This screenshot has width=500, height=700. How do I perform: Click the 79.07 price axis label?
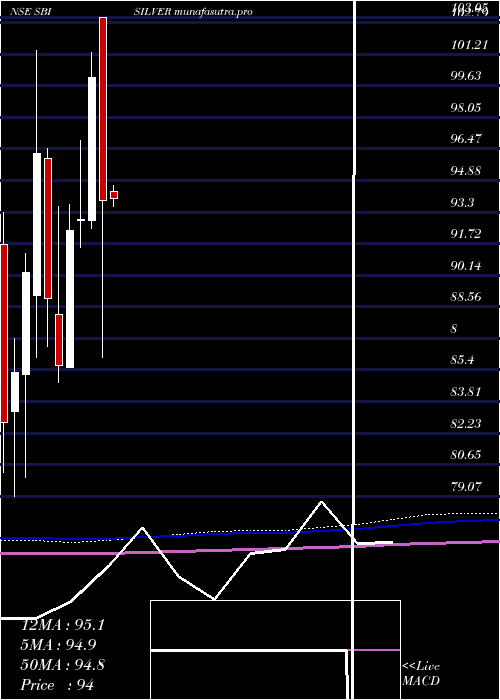pos(466,486)
